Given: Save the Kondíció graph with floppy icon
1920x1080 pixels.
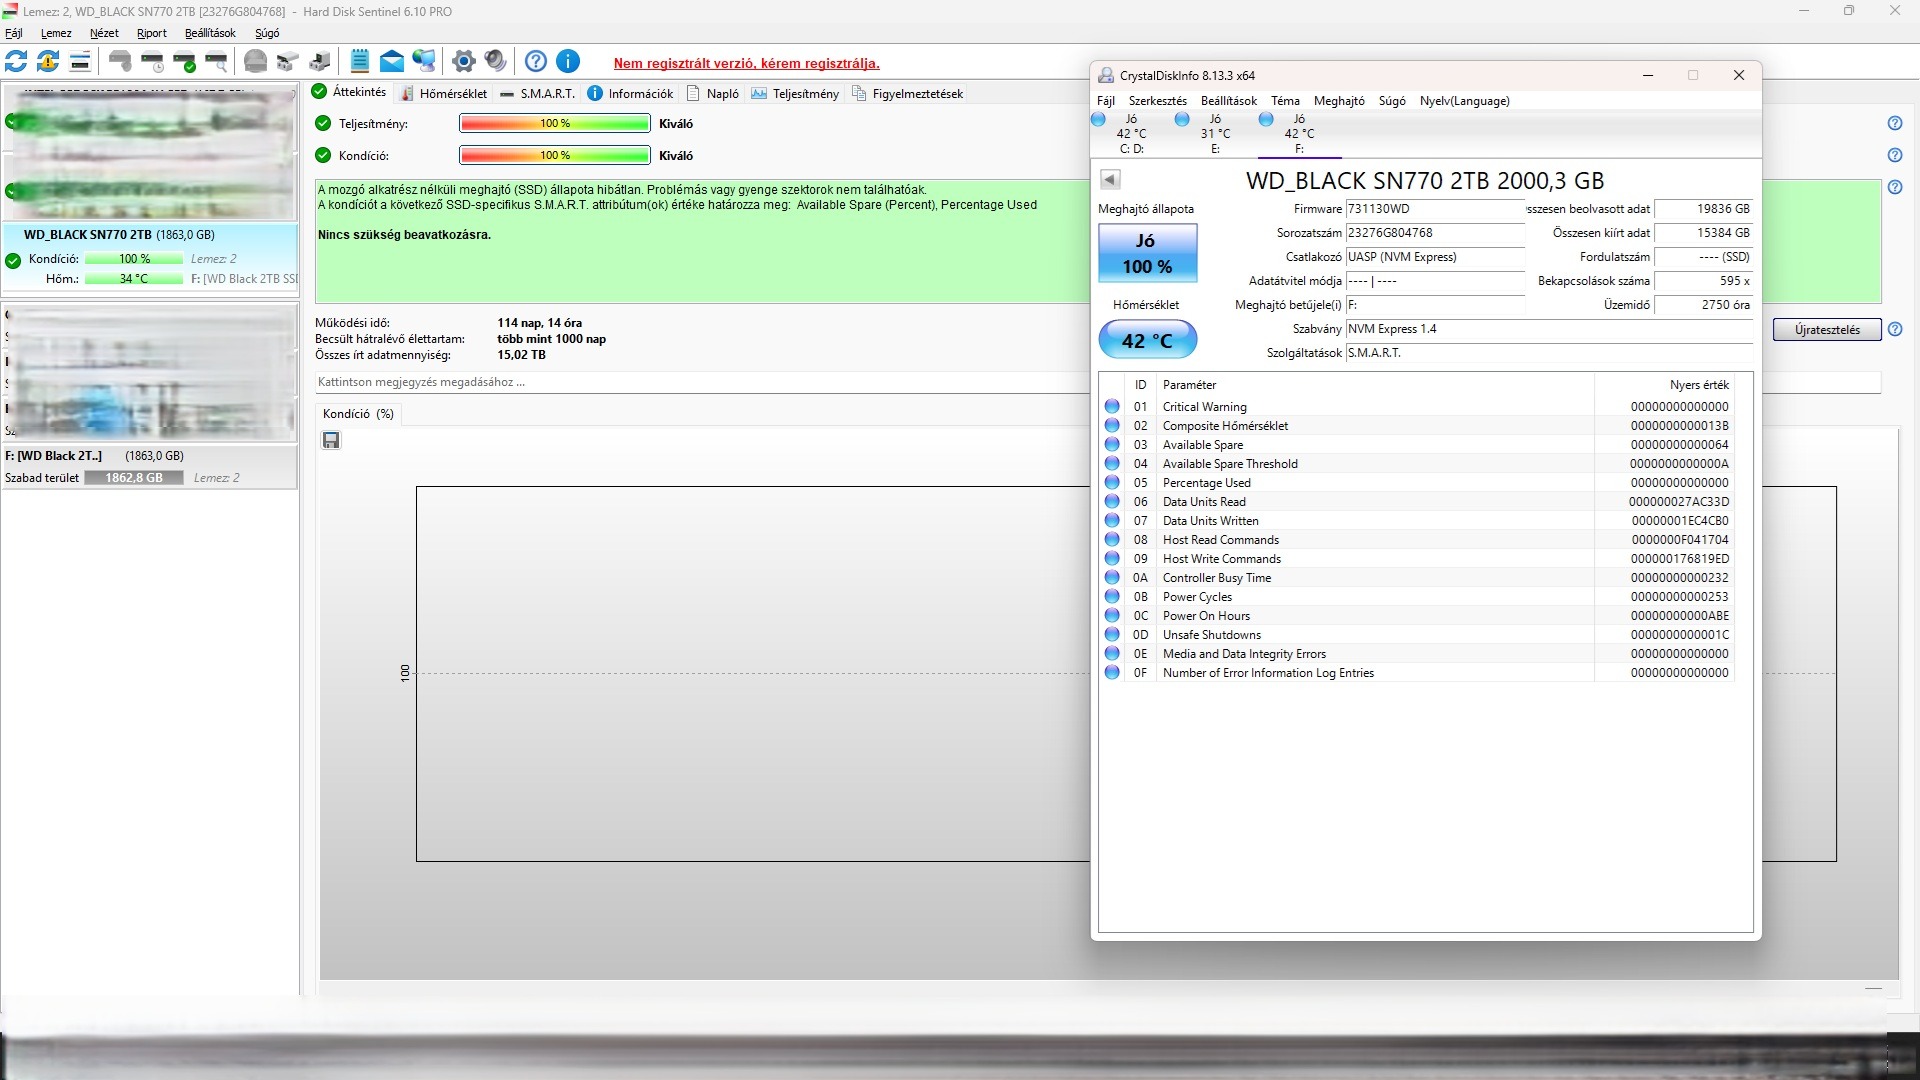Looking at the screenshot, I should tap(331, 440).
